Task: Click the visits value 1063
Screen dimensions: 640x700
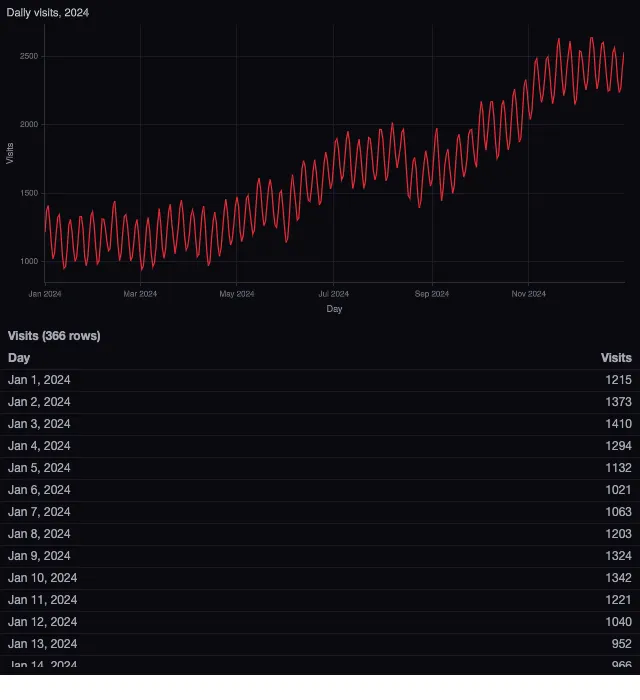Action: click(618, 512)
